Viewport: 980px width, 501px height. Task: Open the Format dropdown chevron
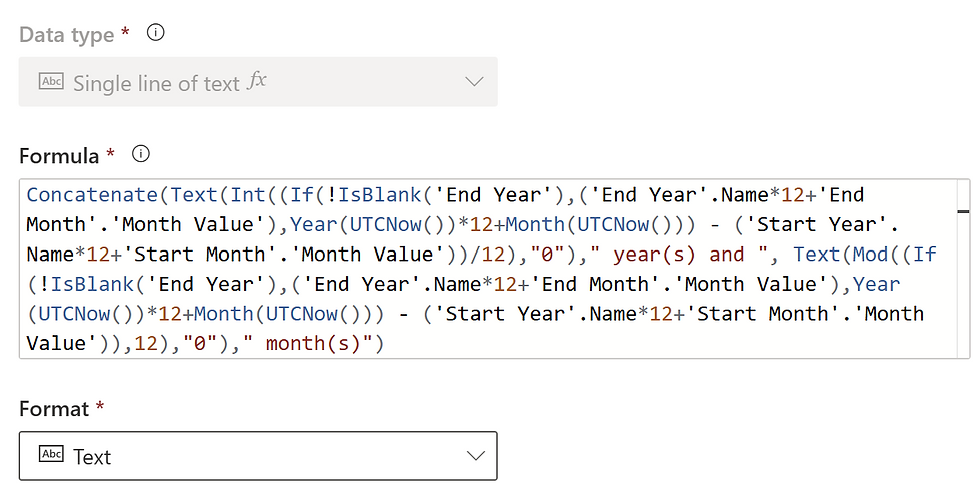click(x=475, y=456)
